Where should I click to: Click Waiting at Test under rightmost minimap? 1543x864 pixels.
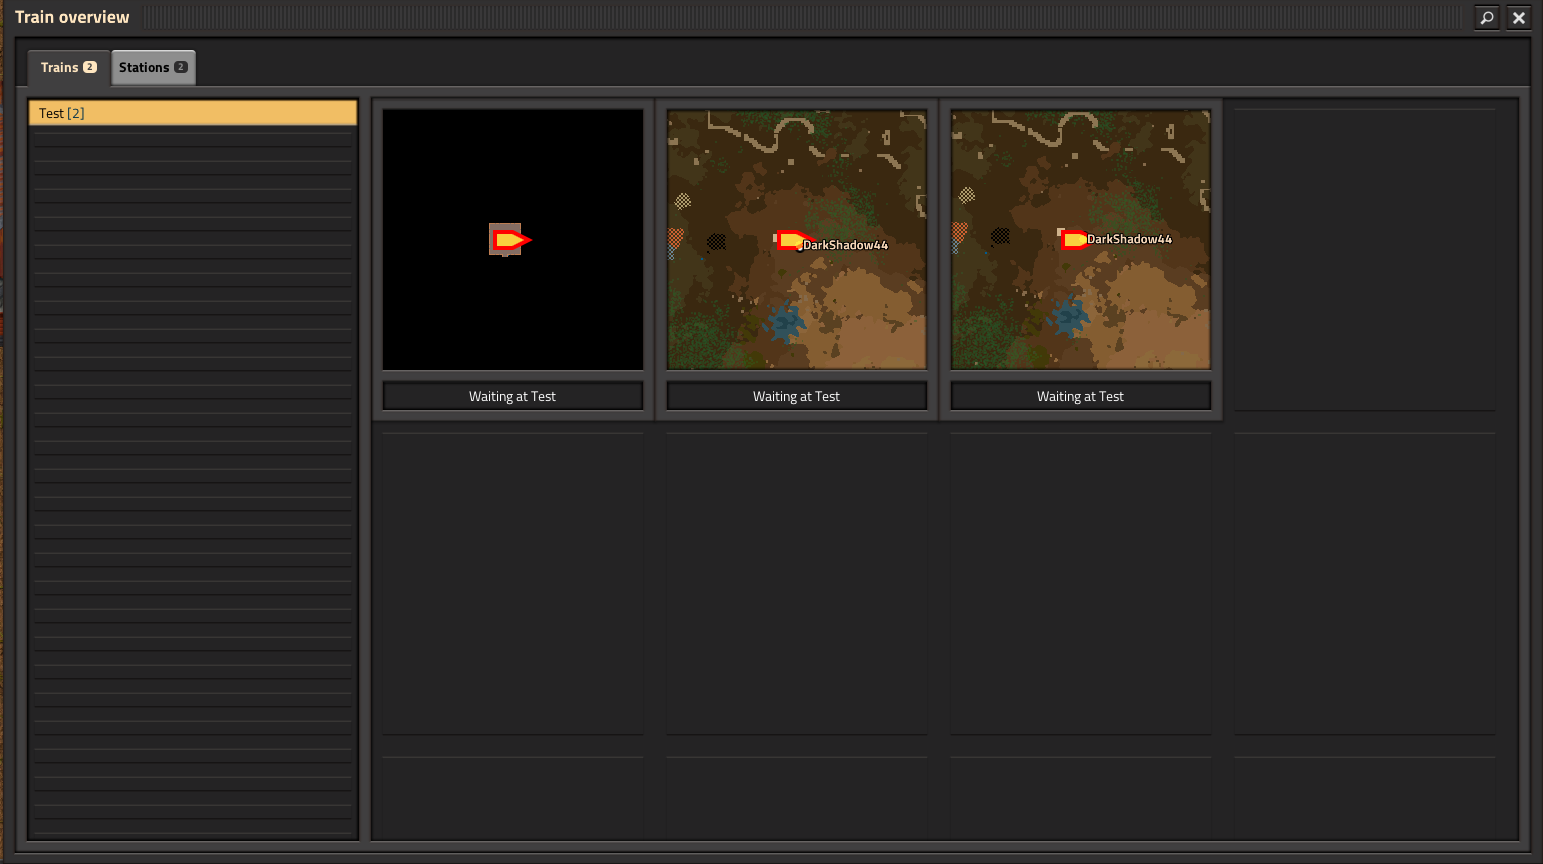[x=1081, y=396]
